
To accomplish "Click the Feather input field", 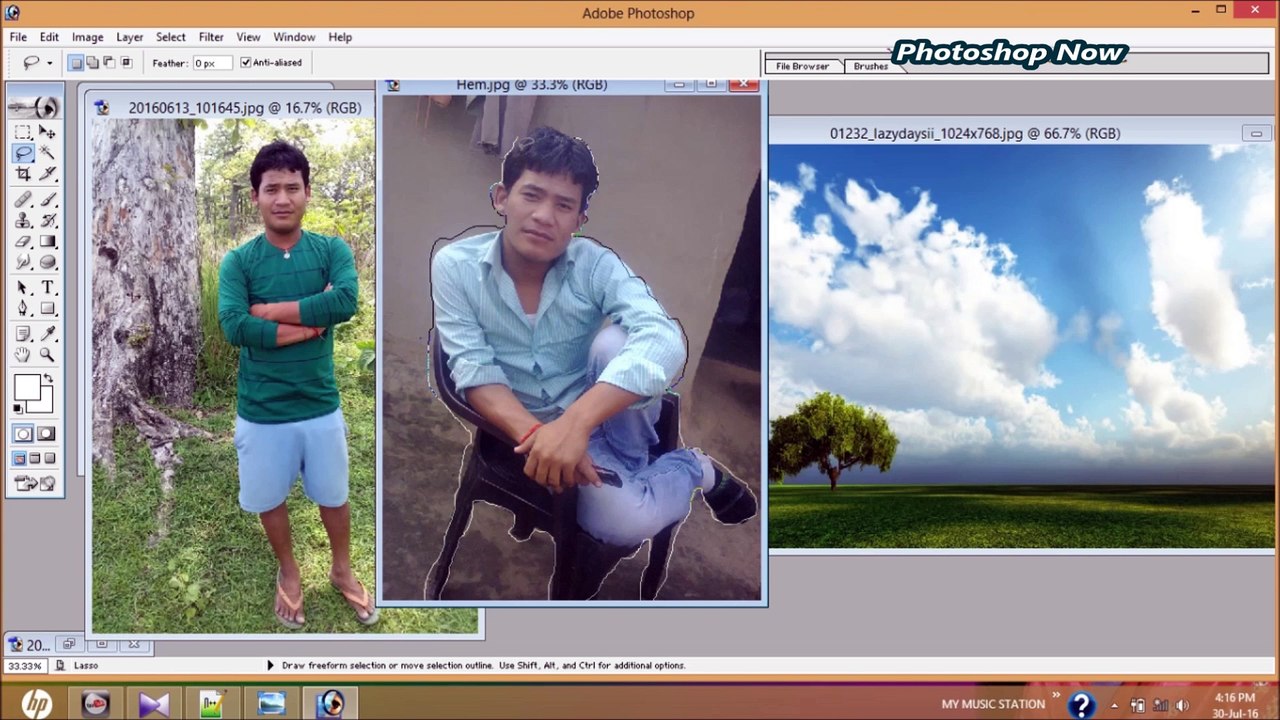I will click(212, 63).
